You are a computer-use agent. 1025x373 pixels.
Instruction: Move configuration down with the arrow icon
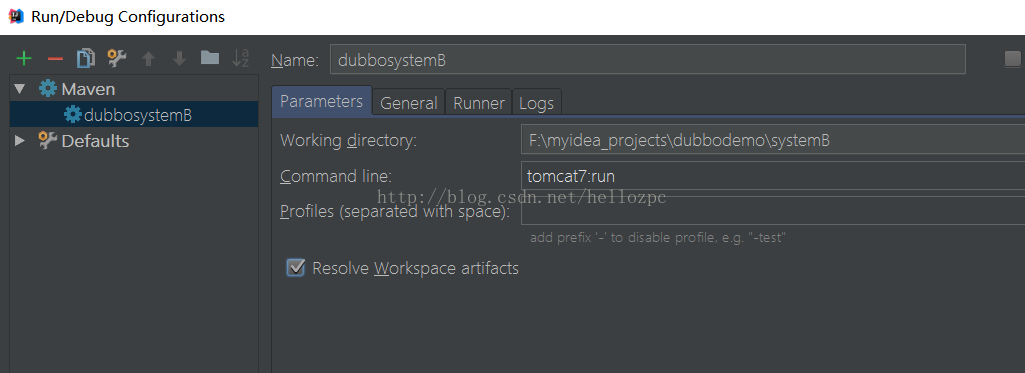coord(179,59)
